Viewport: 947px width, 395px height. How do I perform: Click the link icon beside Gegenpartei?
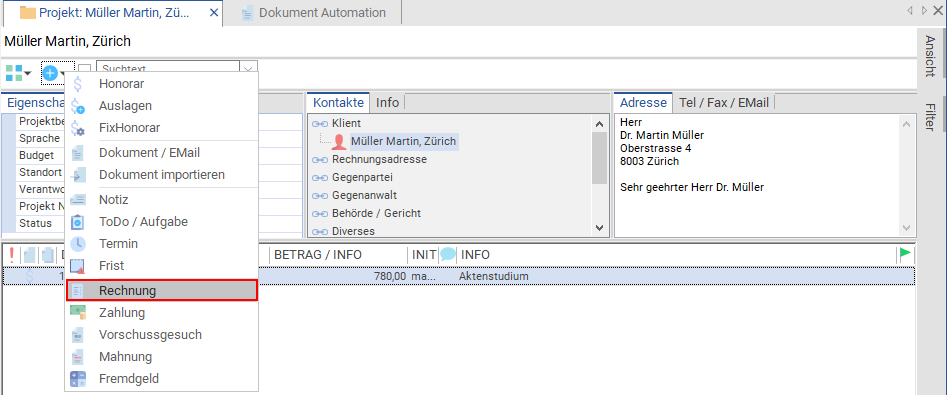point(319,178)
